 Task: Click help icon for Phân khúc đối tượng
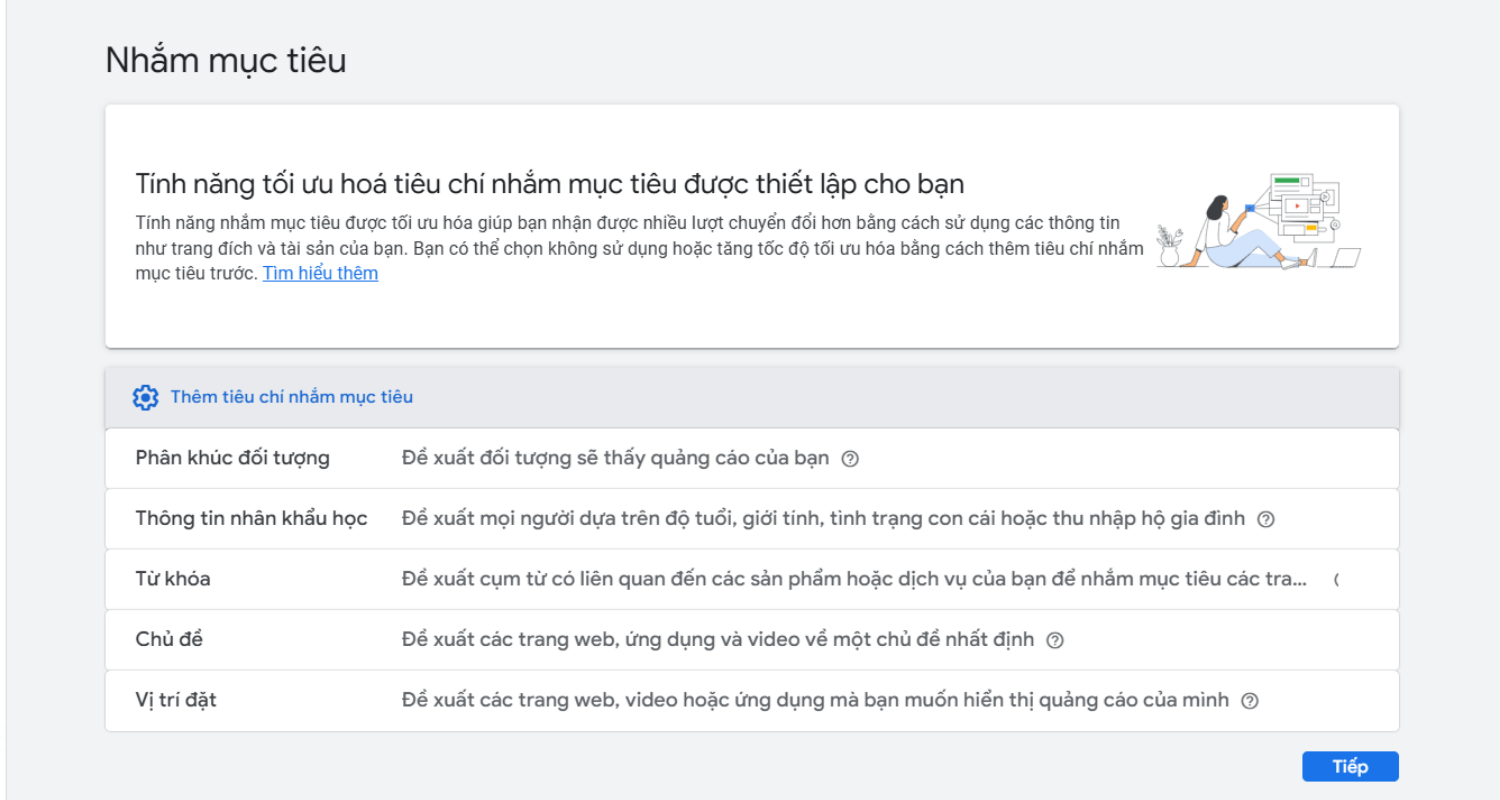[850, 459]
